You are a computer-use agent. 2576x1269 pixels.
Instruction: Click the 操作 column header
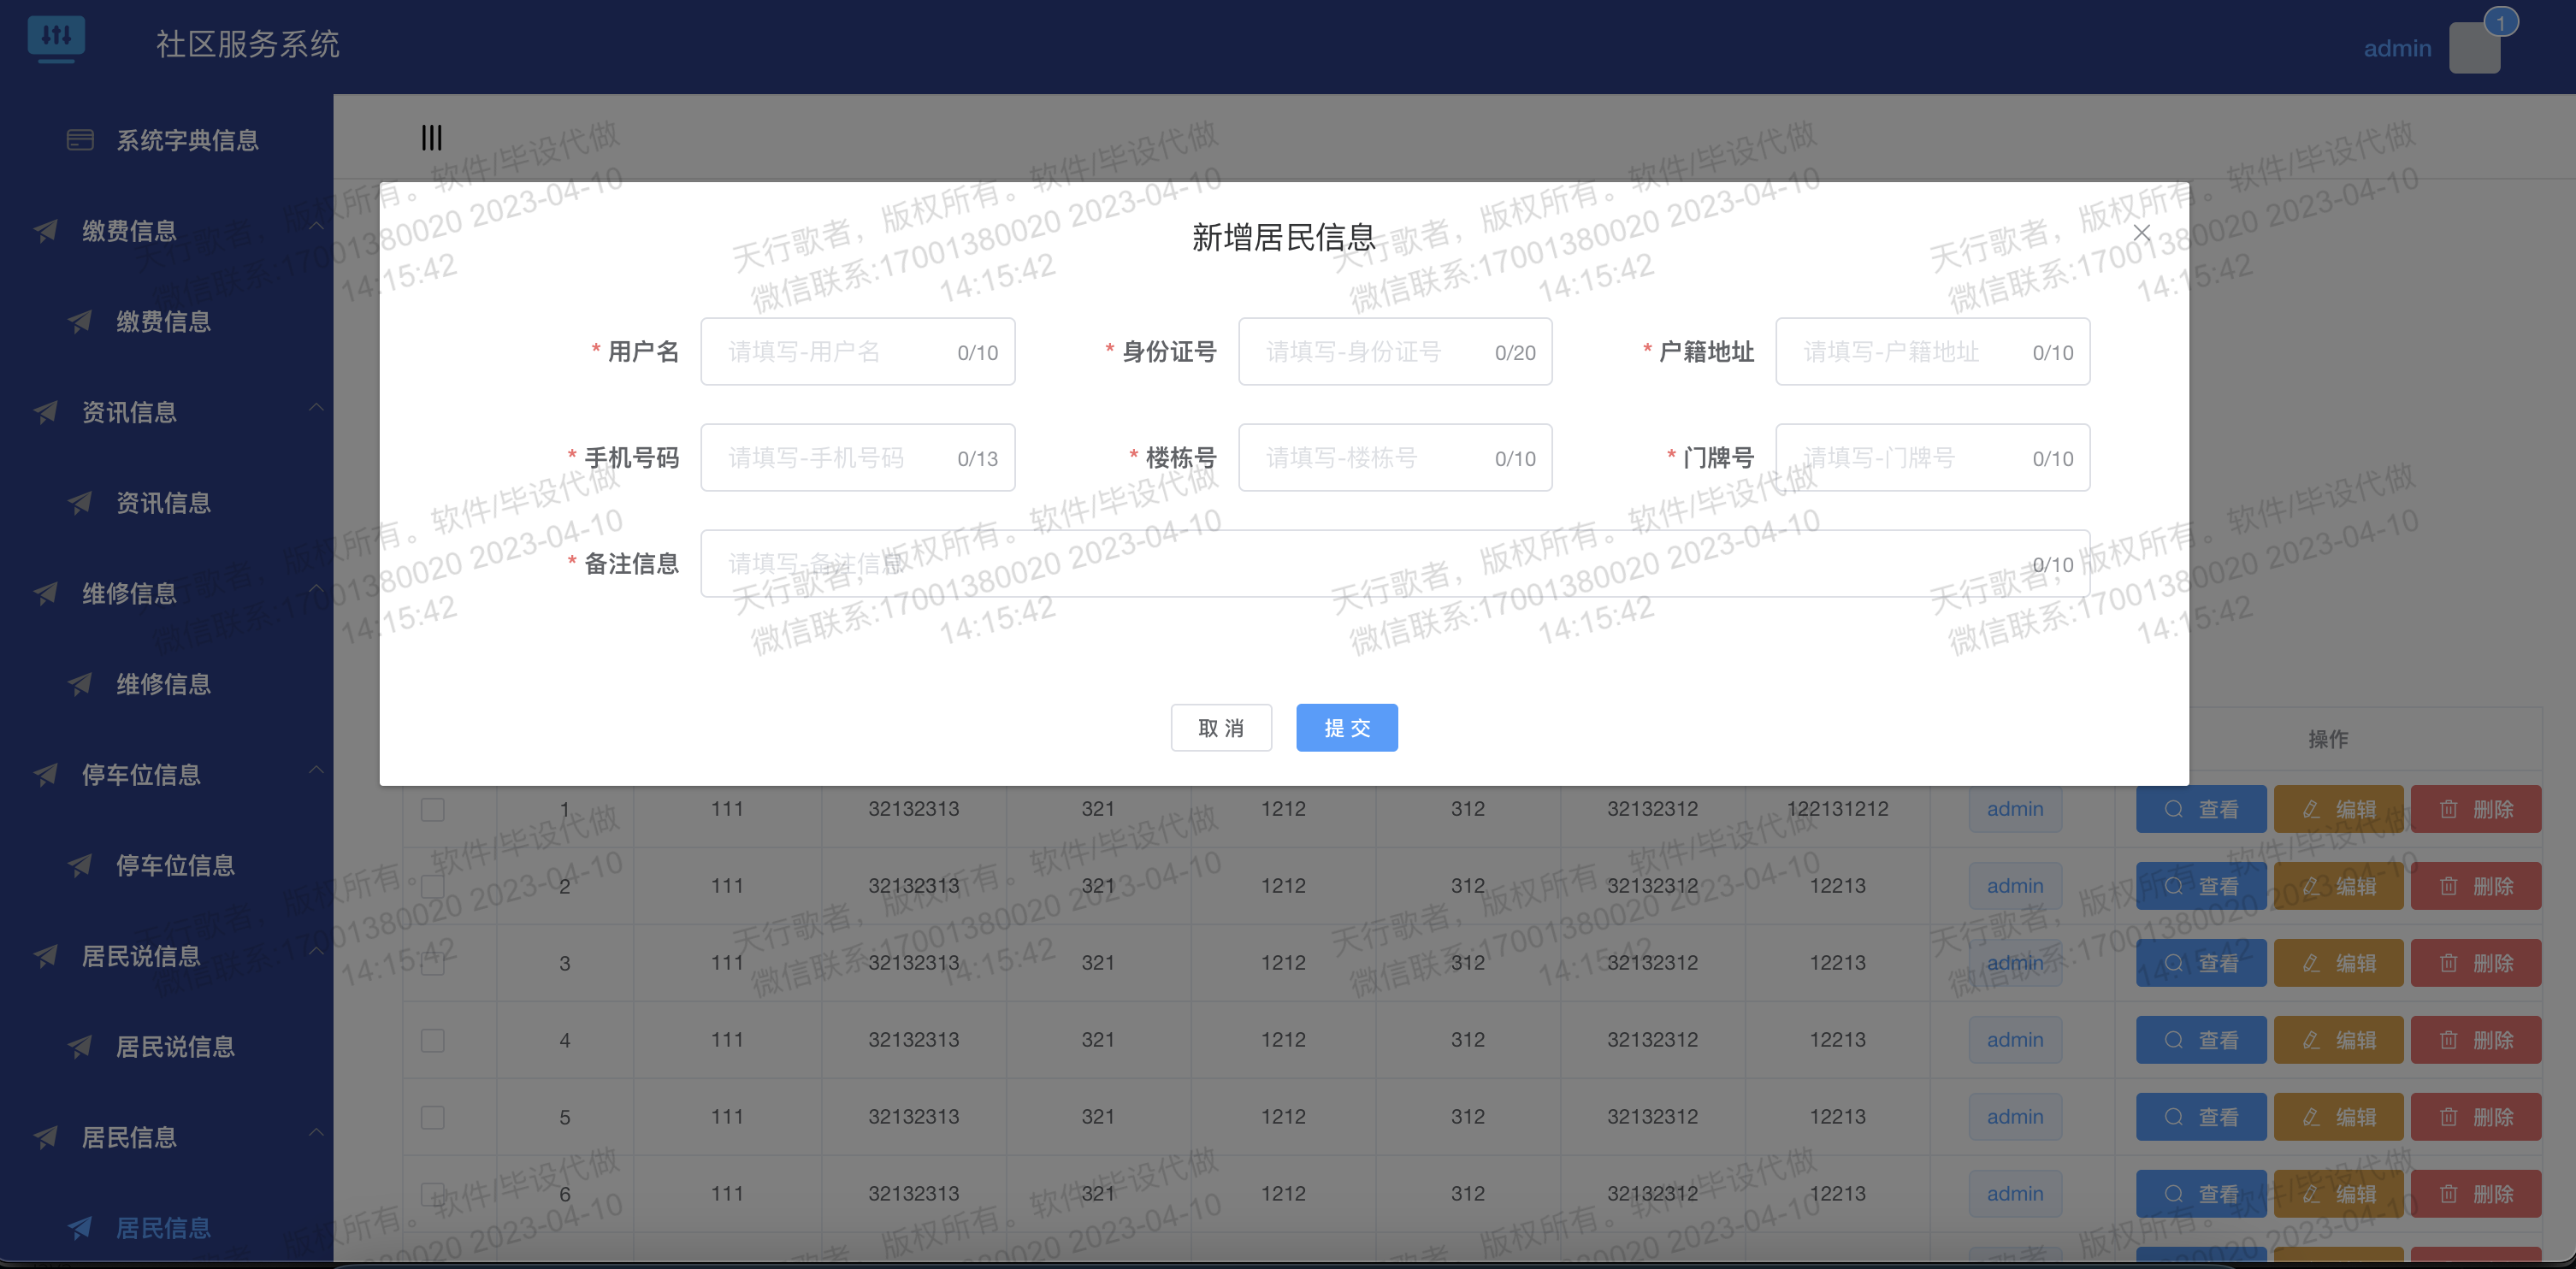2328,739
